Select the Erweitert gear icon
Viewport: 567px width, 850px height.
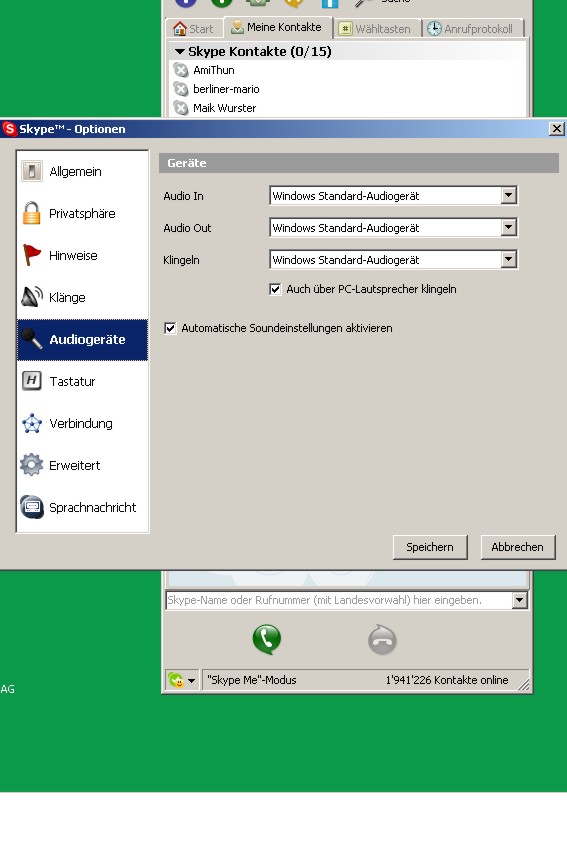tap(31, 465)
